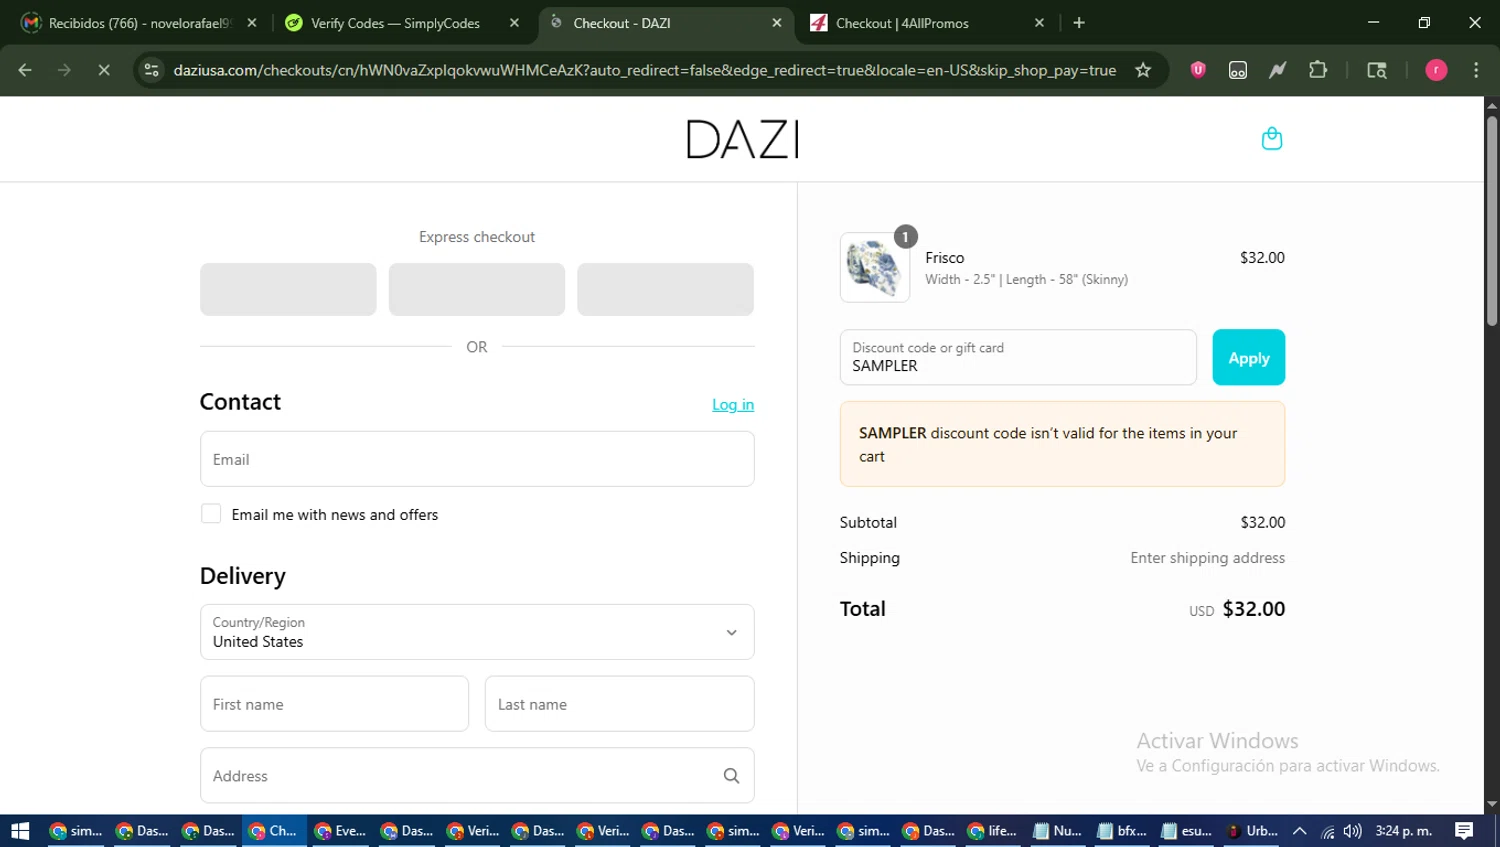
Task: Open the esu... notepad taskbar item
Action: 1187,831
